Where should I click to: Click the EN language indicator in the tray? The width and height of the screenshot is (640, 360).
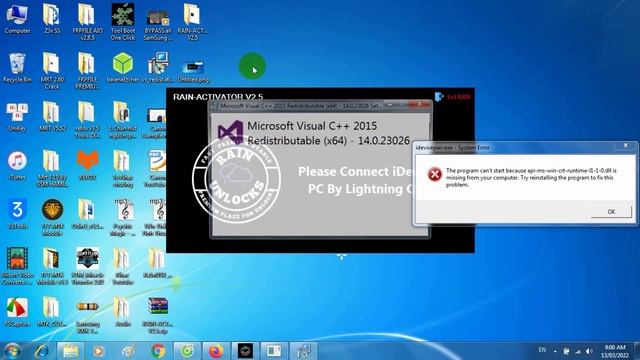542,350
